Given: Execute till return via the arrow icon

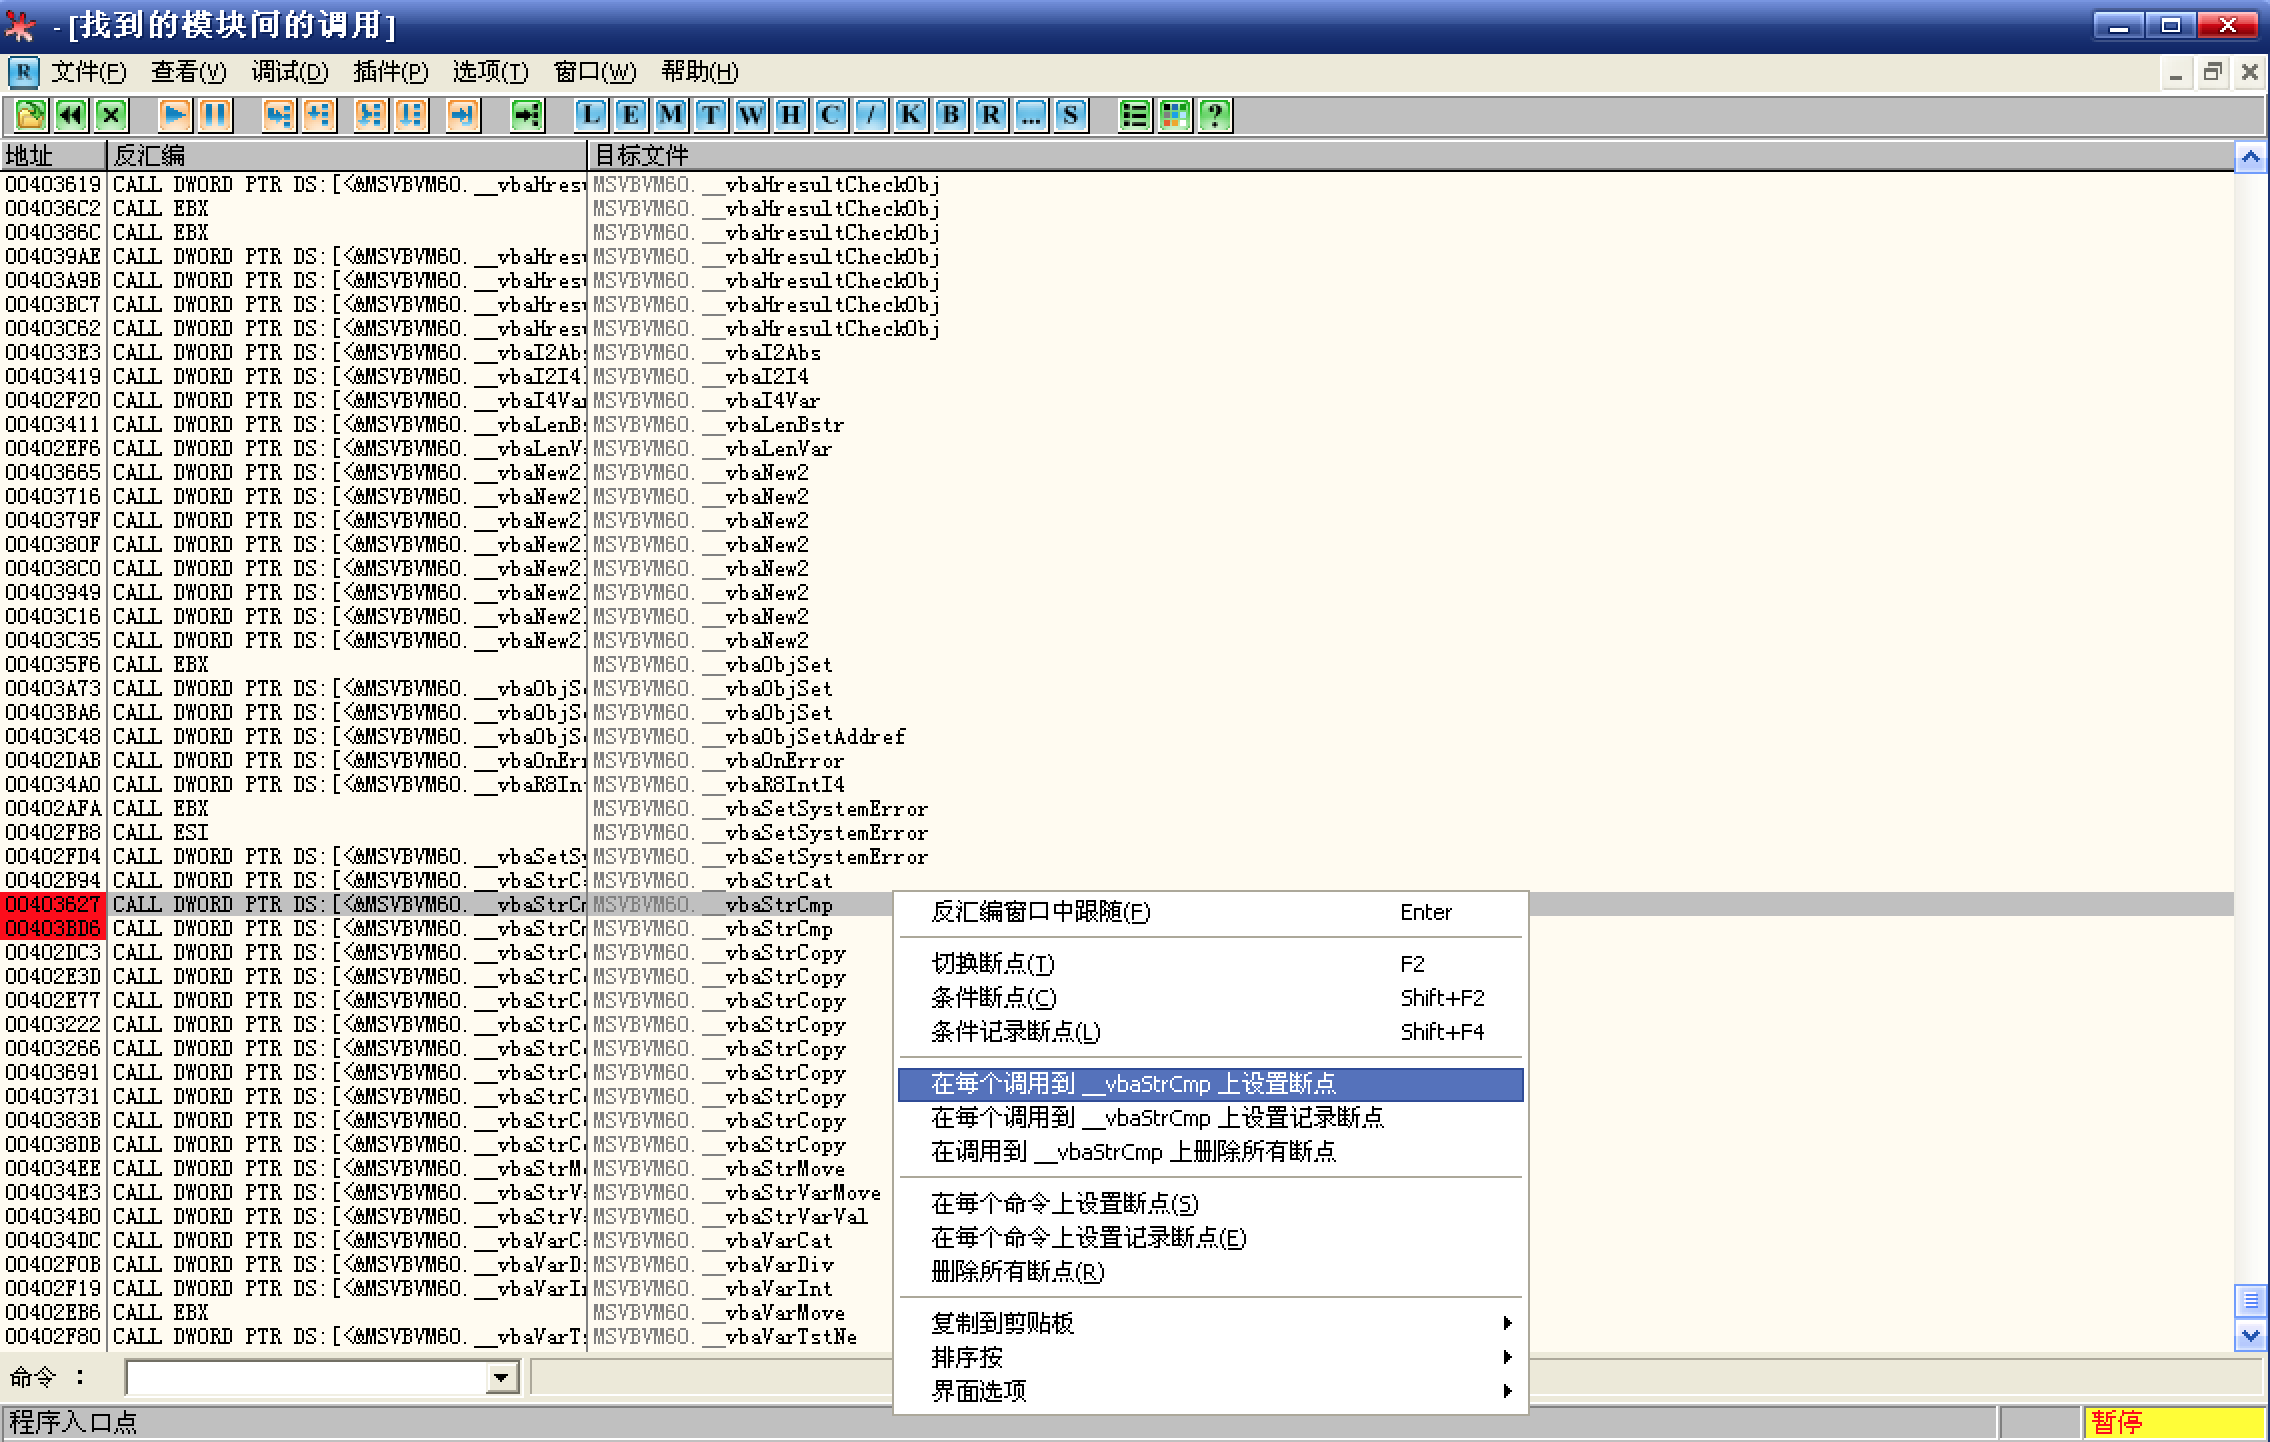Looking at the screenshot, I should (x=462, y=115).
